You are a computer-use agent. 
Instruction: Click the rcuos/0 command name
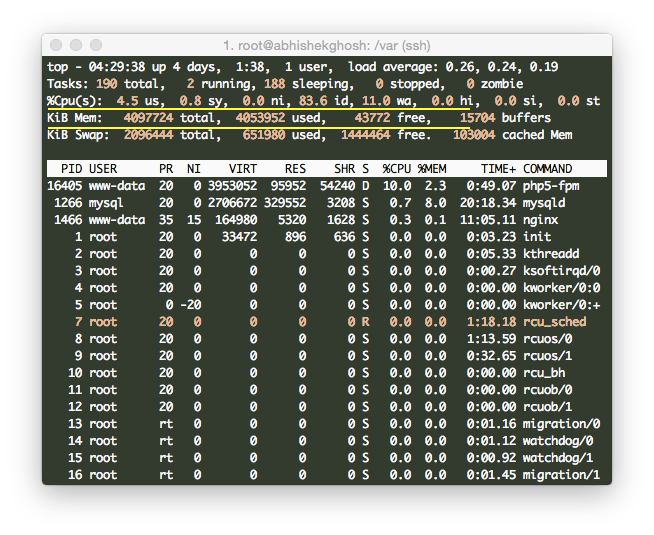point(548,339)
